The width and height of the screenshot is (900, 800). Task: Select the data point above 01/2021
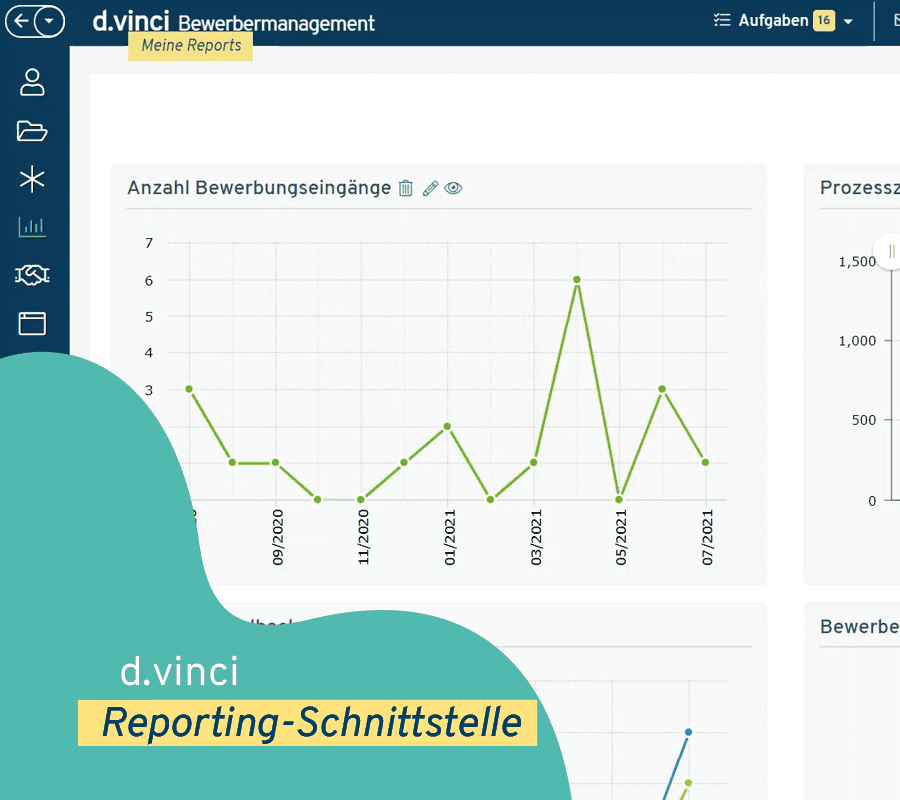click(447, 426)
